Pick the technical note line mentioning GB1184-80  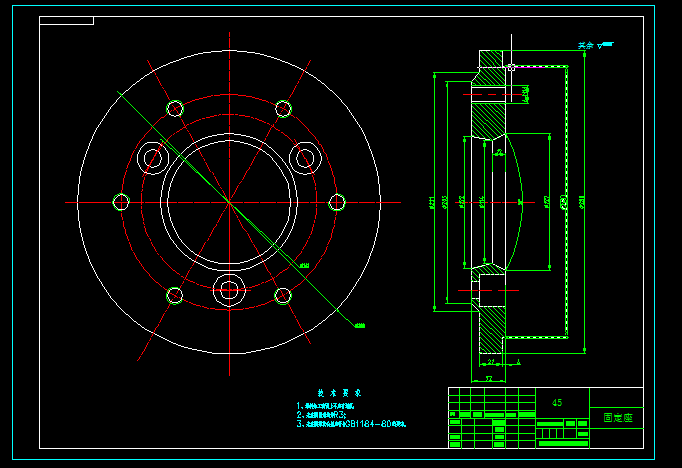coord(351,424)
